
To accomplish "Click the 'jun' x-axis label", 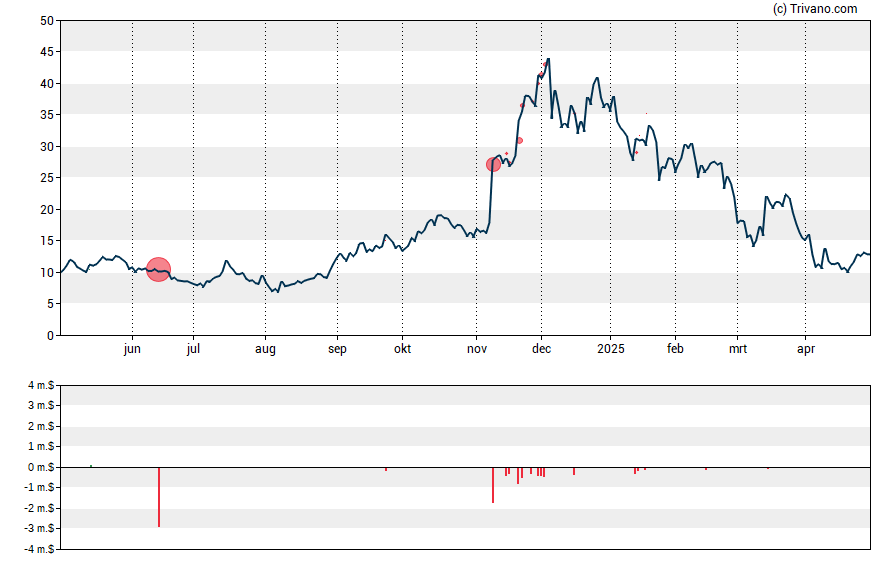I will (132, 349).
